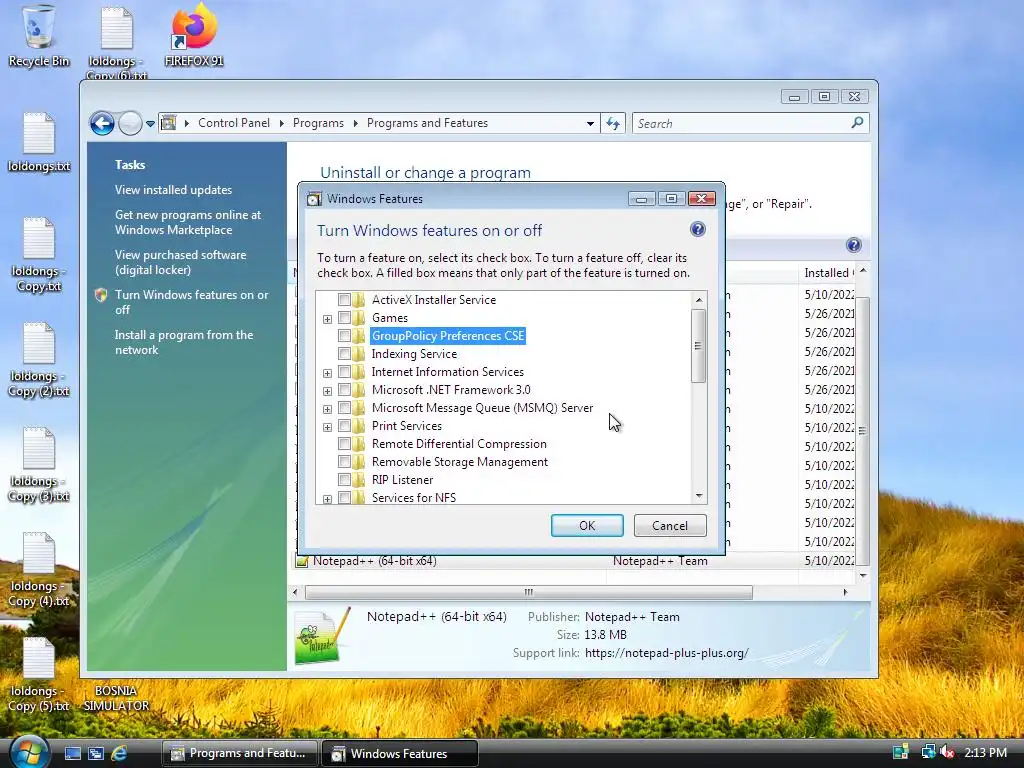Enable the RIP Listener checkbox
This screenshot has width=1024, height=768.
(344, 479)
